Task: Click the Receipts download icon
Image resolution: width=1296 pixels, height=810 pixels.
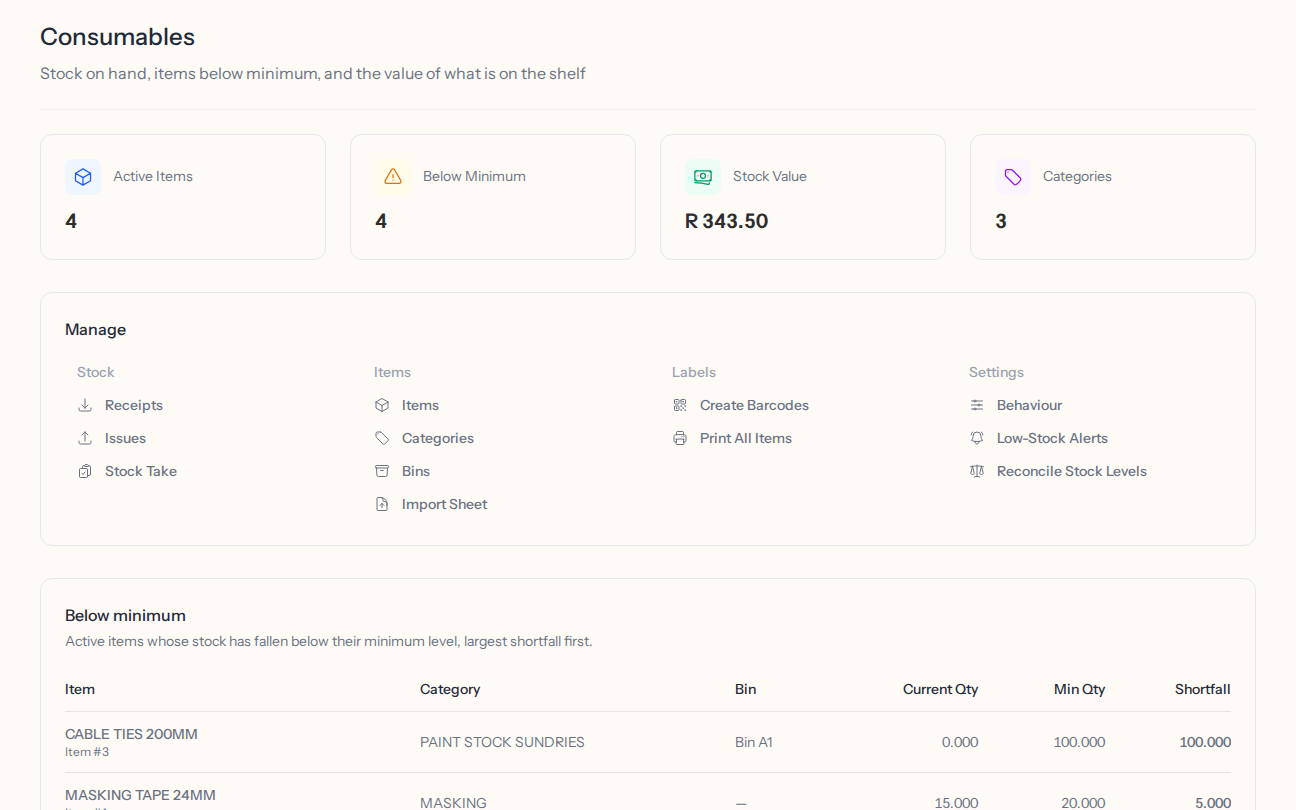Action: pos(85,405)
